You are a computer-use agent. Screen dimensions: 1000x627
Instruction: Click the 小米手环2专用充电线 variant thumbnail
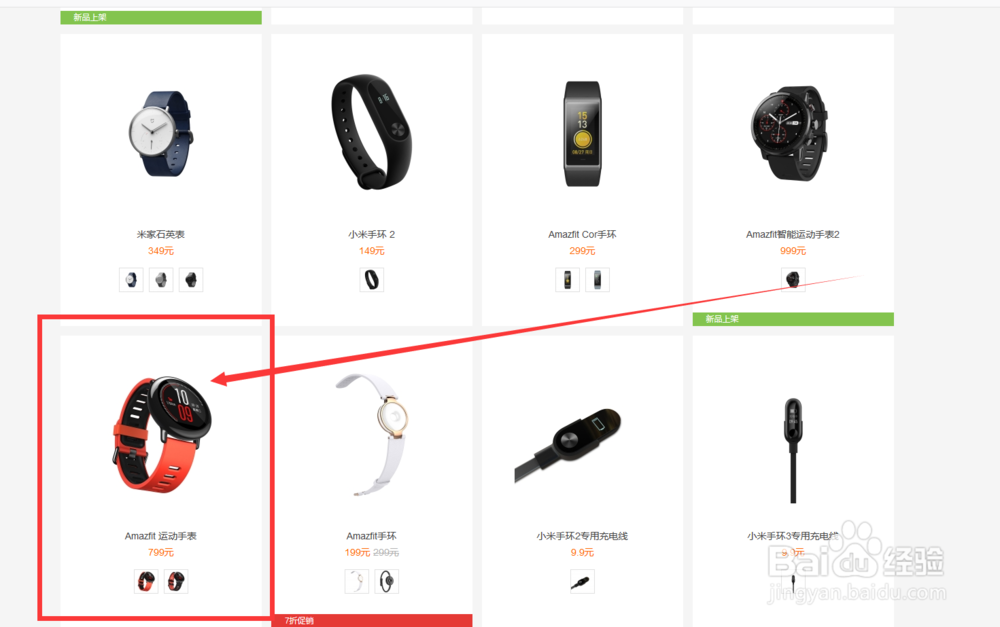582,581
